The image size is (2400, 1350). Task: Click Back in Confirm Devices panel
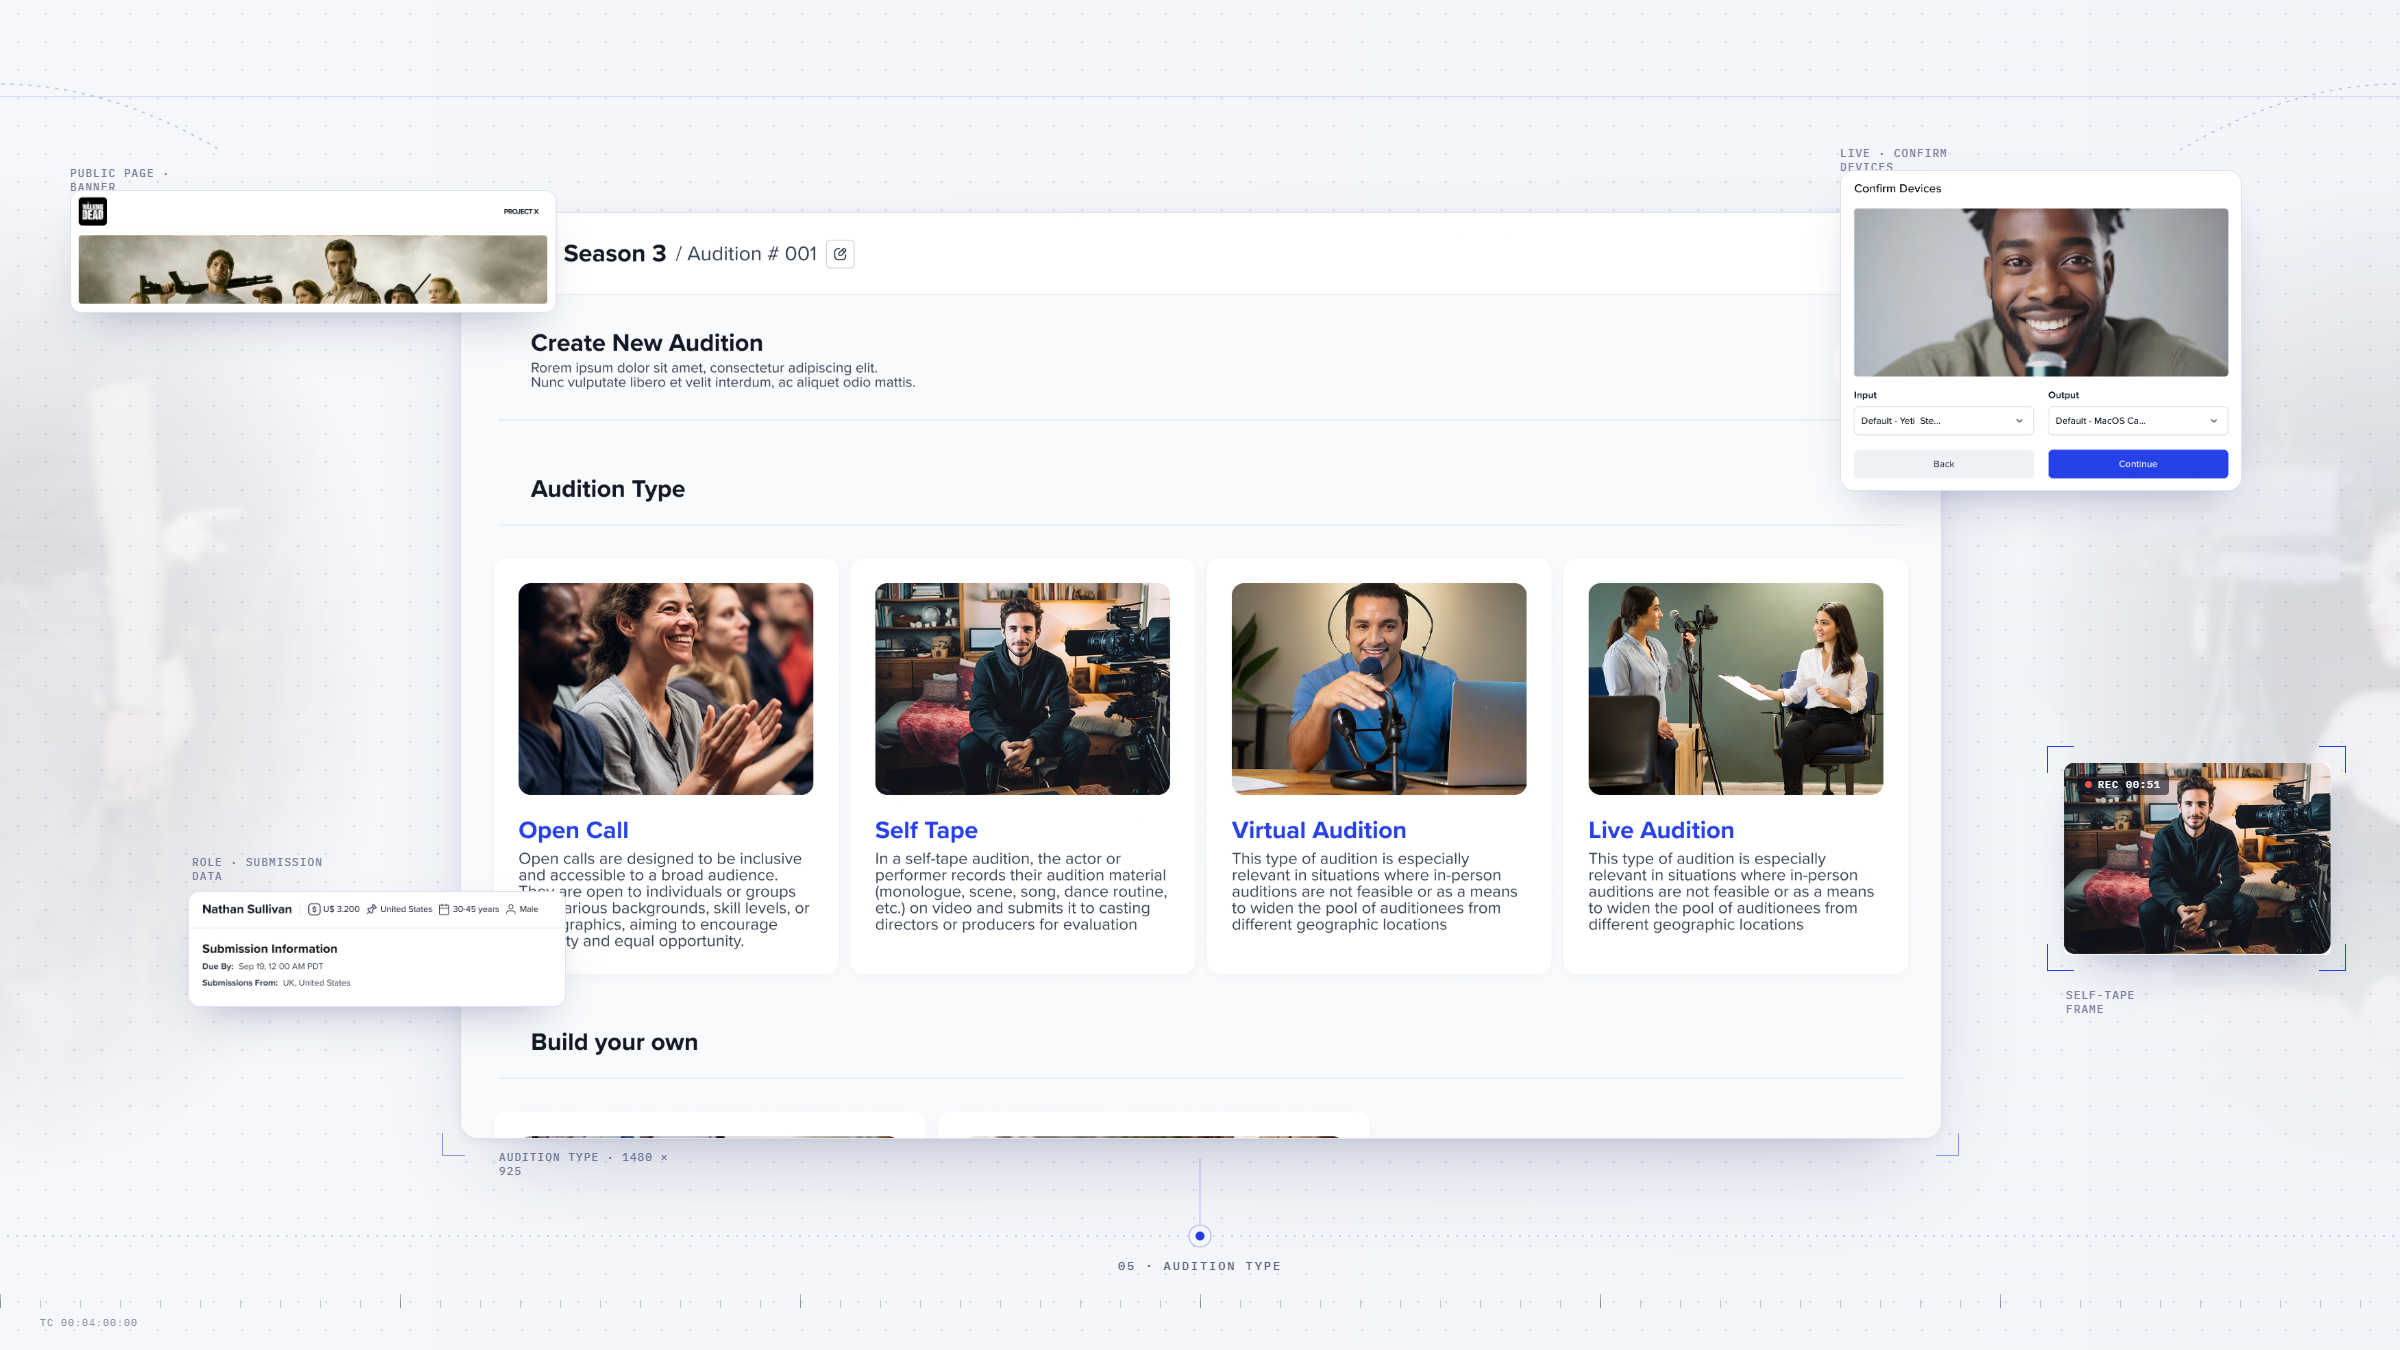click(1943, 464)
